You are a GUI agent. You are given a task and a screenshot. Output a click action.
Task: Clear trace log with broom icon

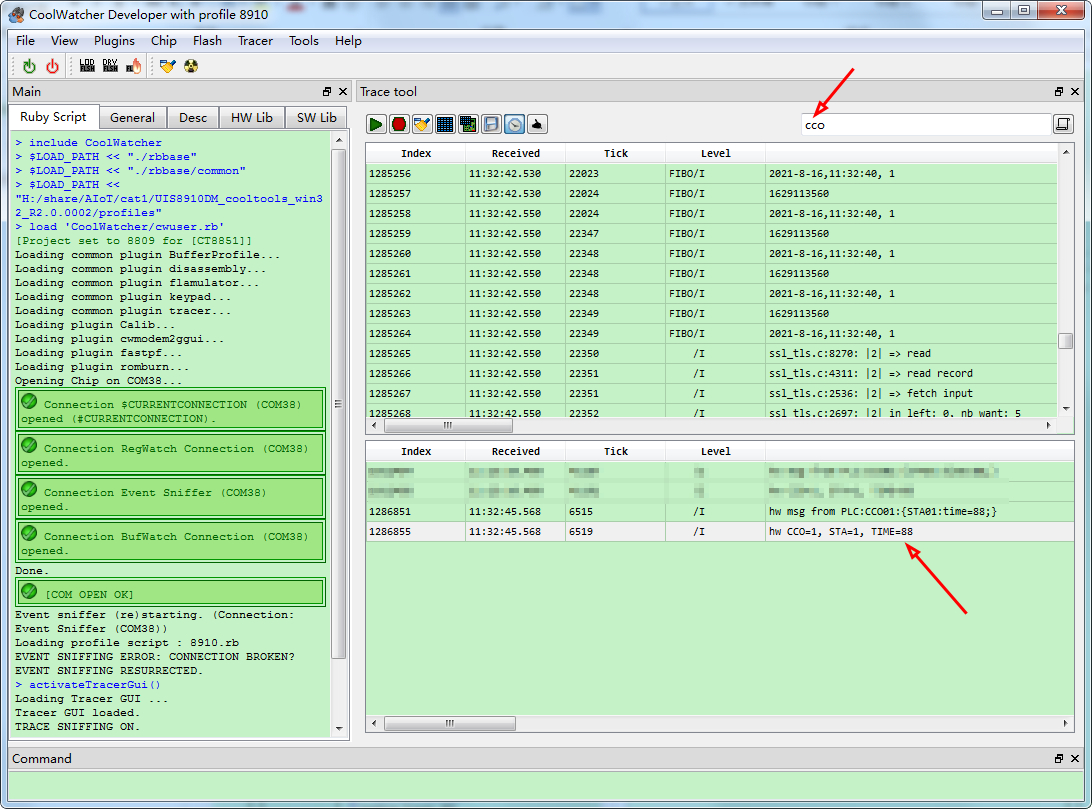[x=422, y=124]
